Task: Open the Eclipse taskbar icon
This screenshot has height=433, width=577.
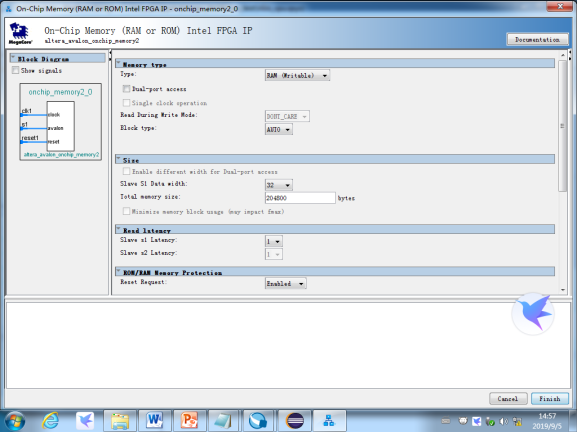Action: pos(295,420)
